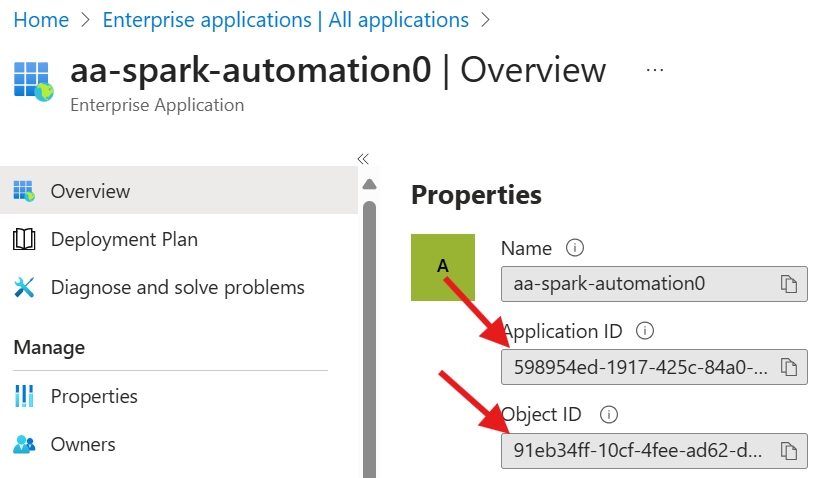Viewport: 828px width, 478px height.
Task: Collapse the left navigation menu
Action: (363, 158)
